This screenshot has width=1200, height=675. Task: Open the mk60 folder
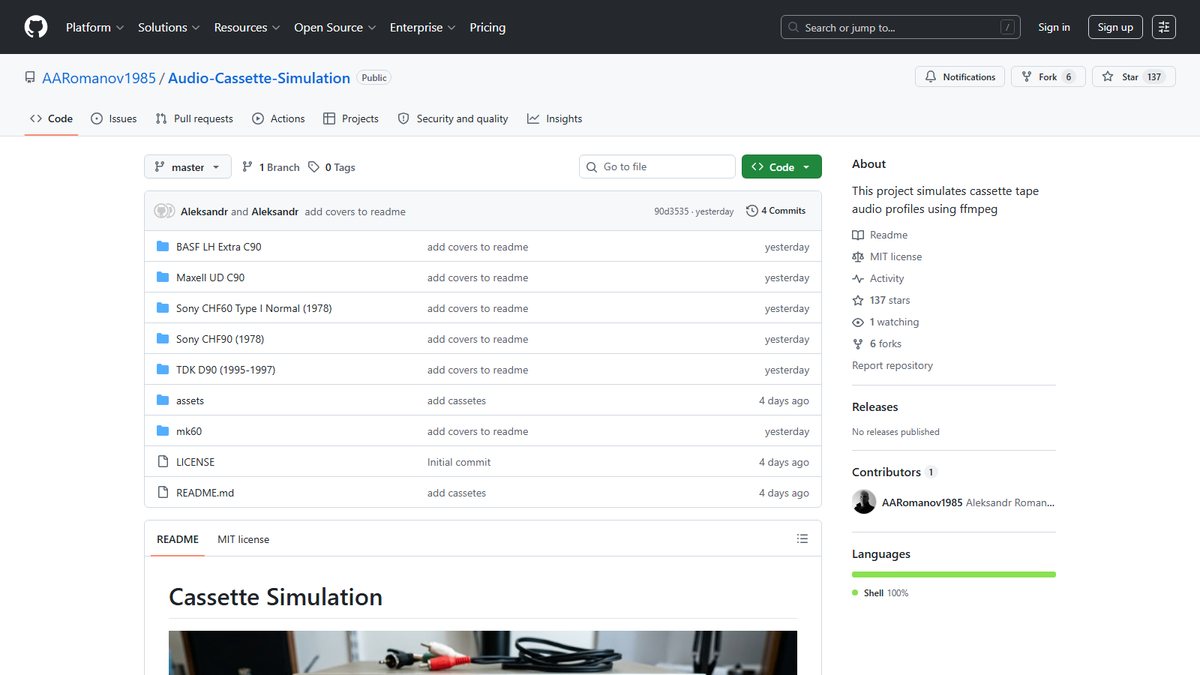189,432
